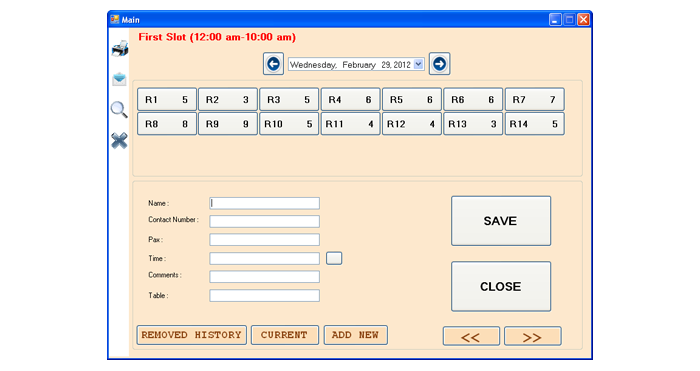
Task: Open the date picker dropdown arrow
Action: click(418, 64)
